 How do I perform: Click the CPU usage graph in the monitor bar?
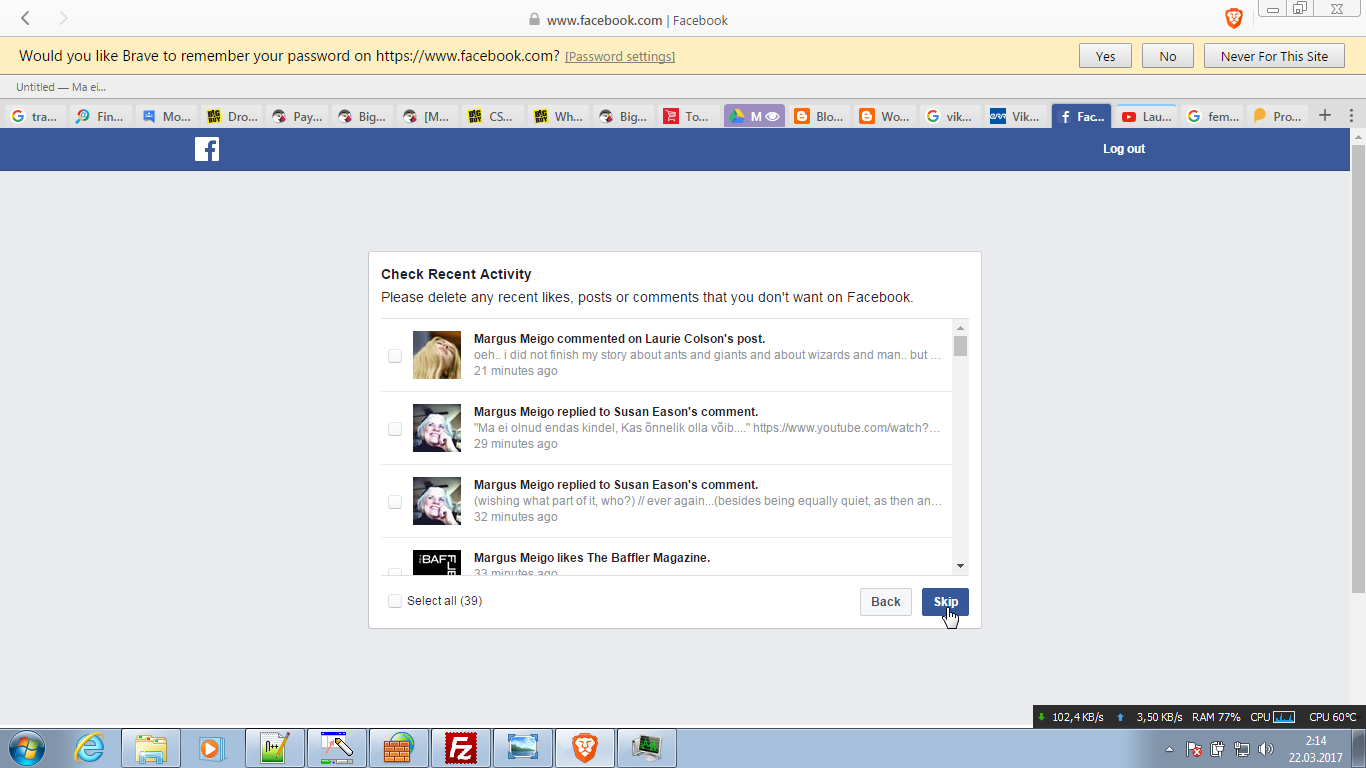[x=1283, y=717]
